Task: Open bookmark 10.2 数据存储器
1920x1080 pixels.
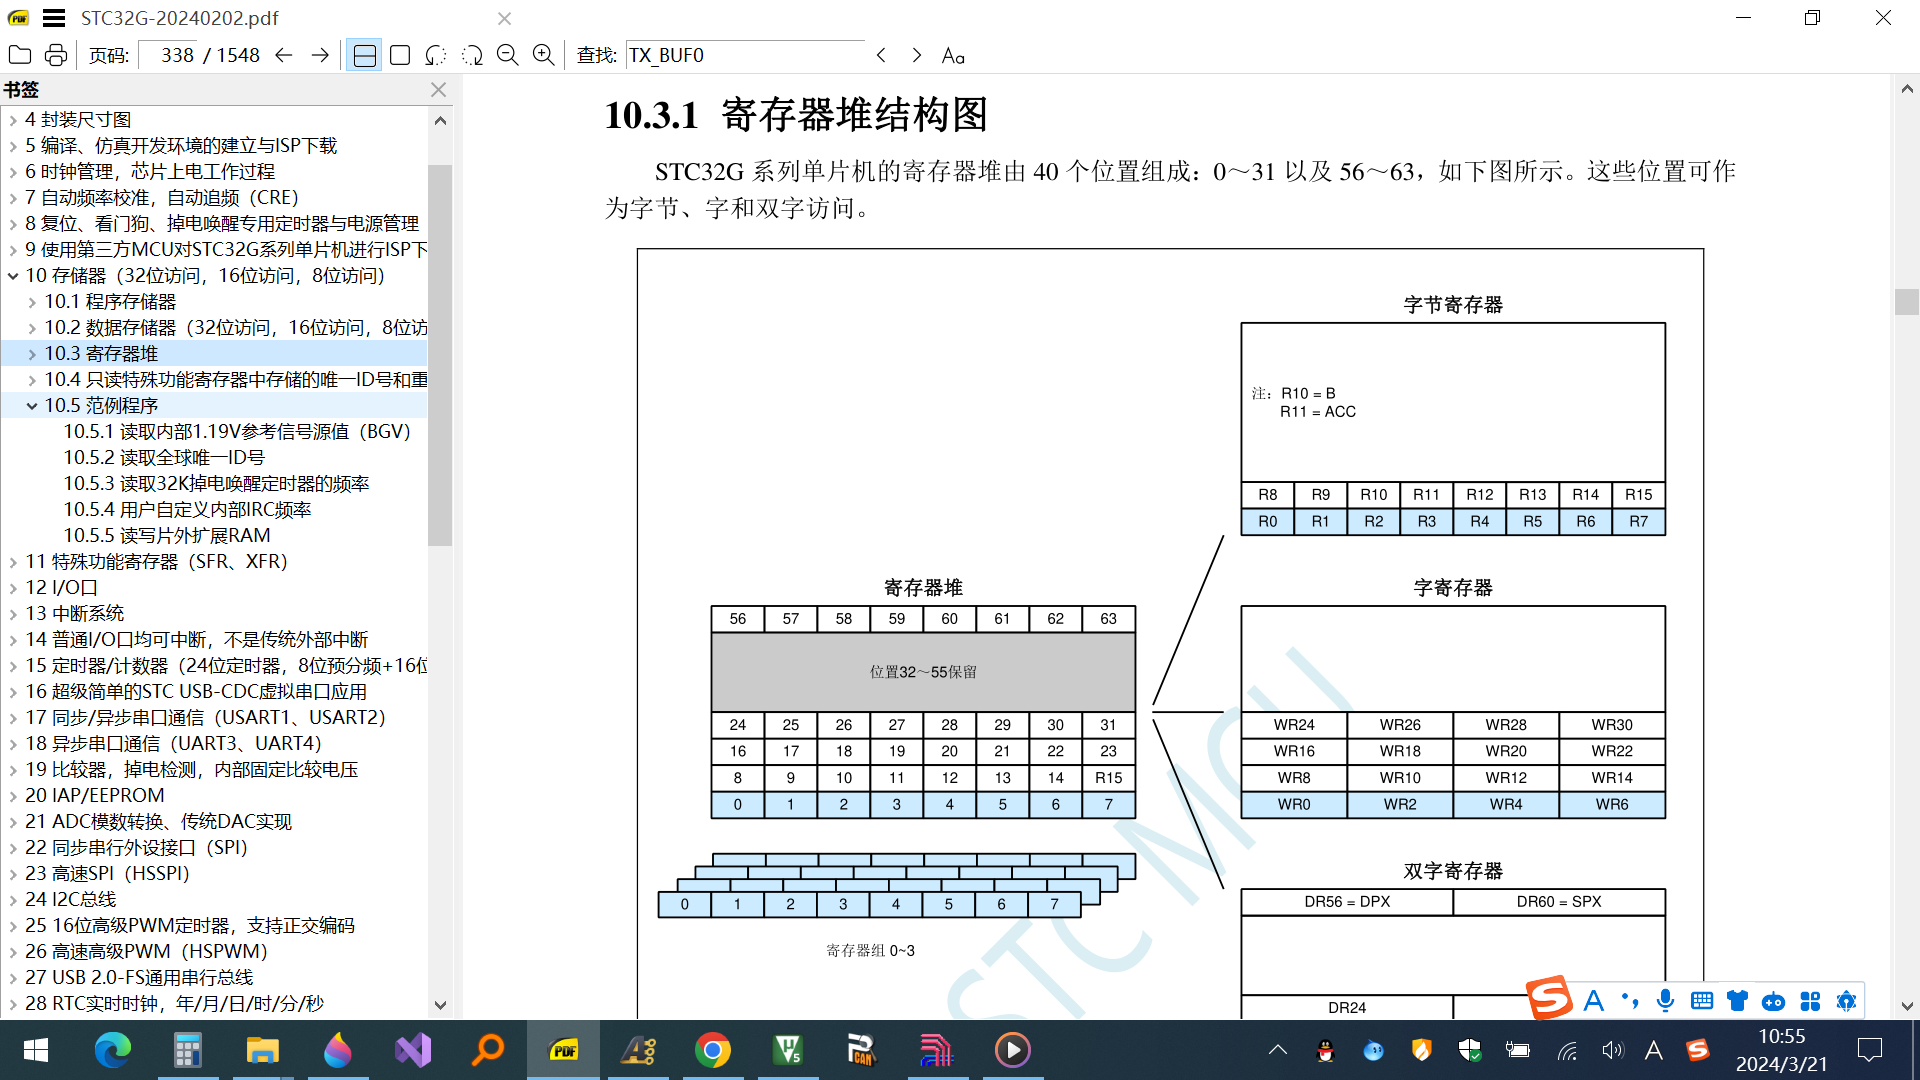Action: coord(236,328)
